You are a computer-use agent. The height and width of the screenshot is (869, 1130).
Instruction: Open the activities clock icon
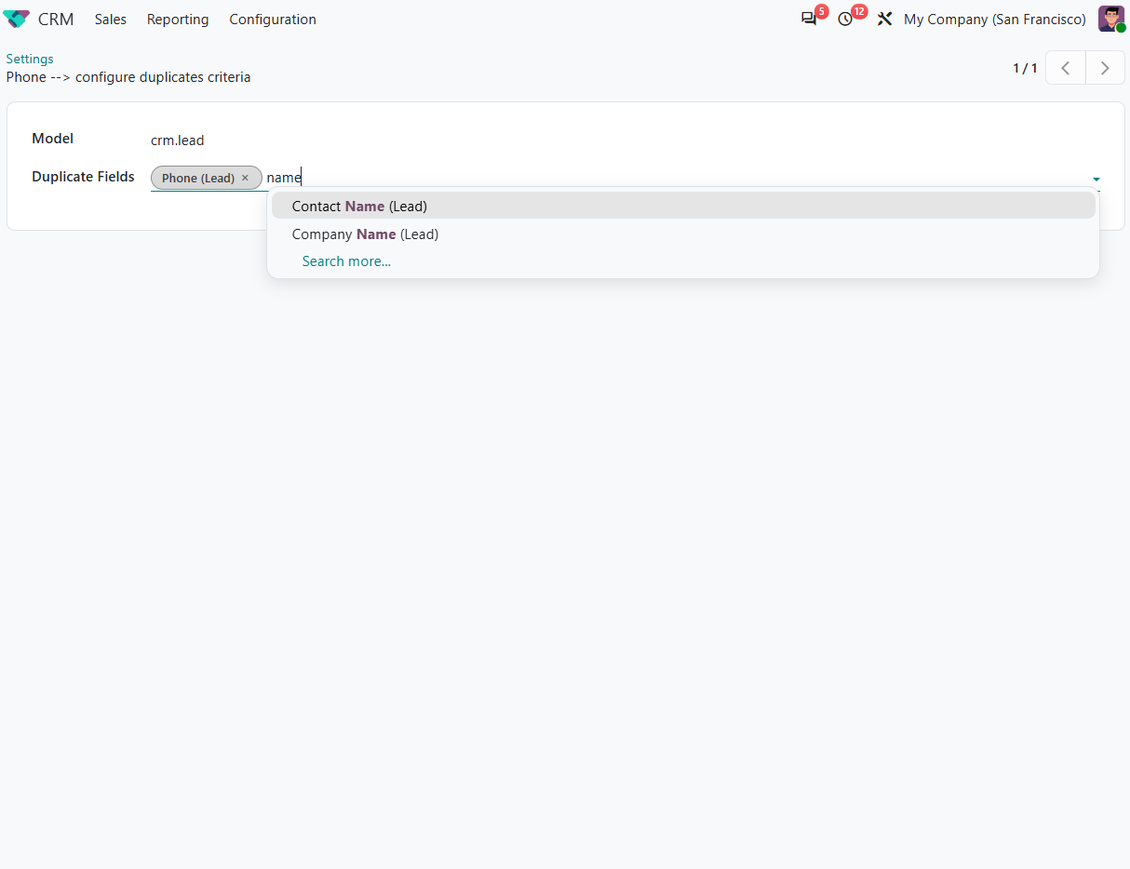[x=845, y=19]
